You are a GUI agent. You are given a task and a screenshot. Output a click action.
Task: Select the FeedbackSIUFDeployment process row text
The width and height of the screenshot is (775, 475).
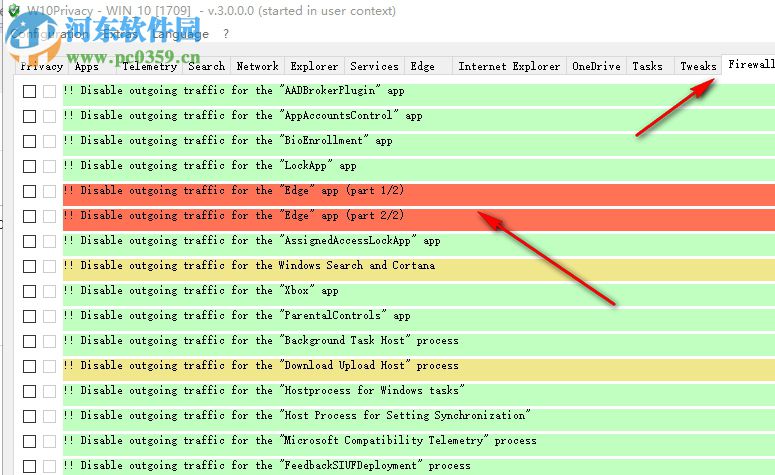[267, 466]
